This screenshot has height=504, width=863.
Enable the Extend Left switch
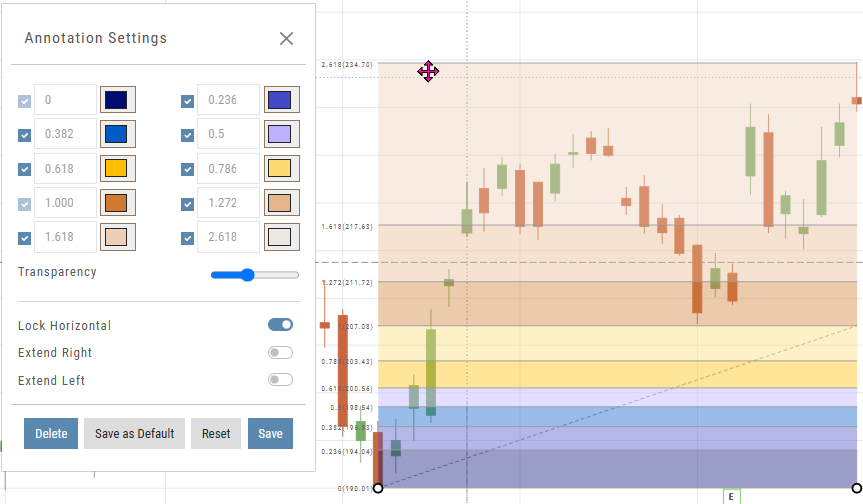click(280, 380)
